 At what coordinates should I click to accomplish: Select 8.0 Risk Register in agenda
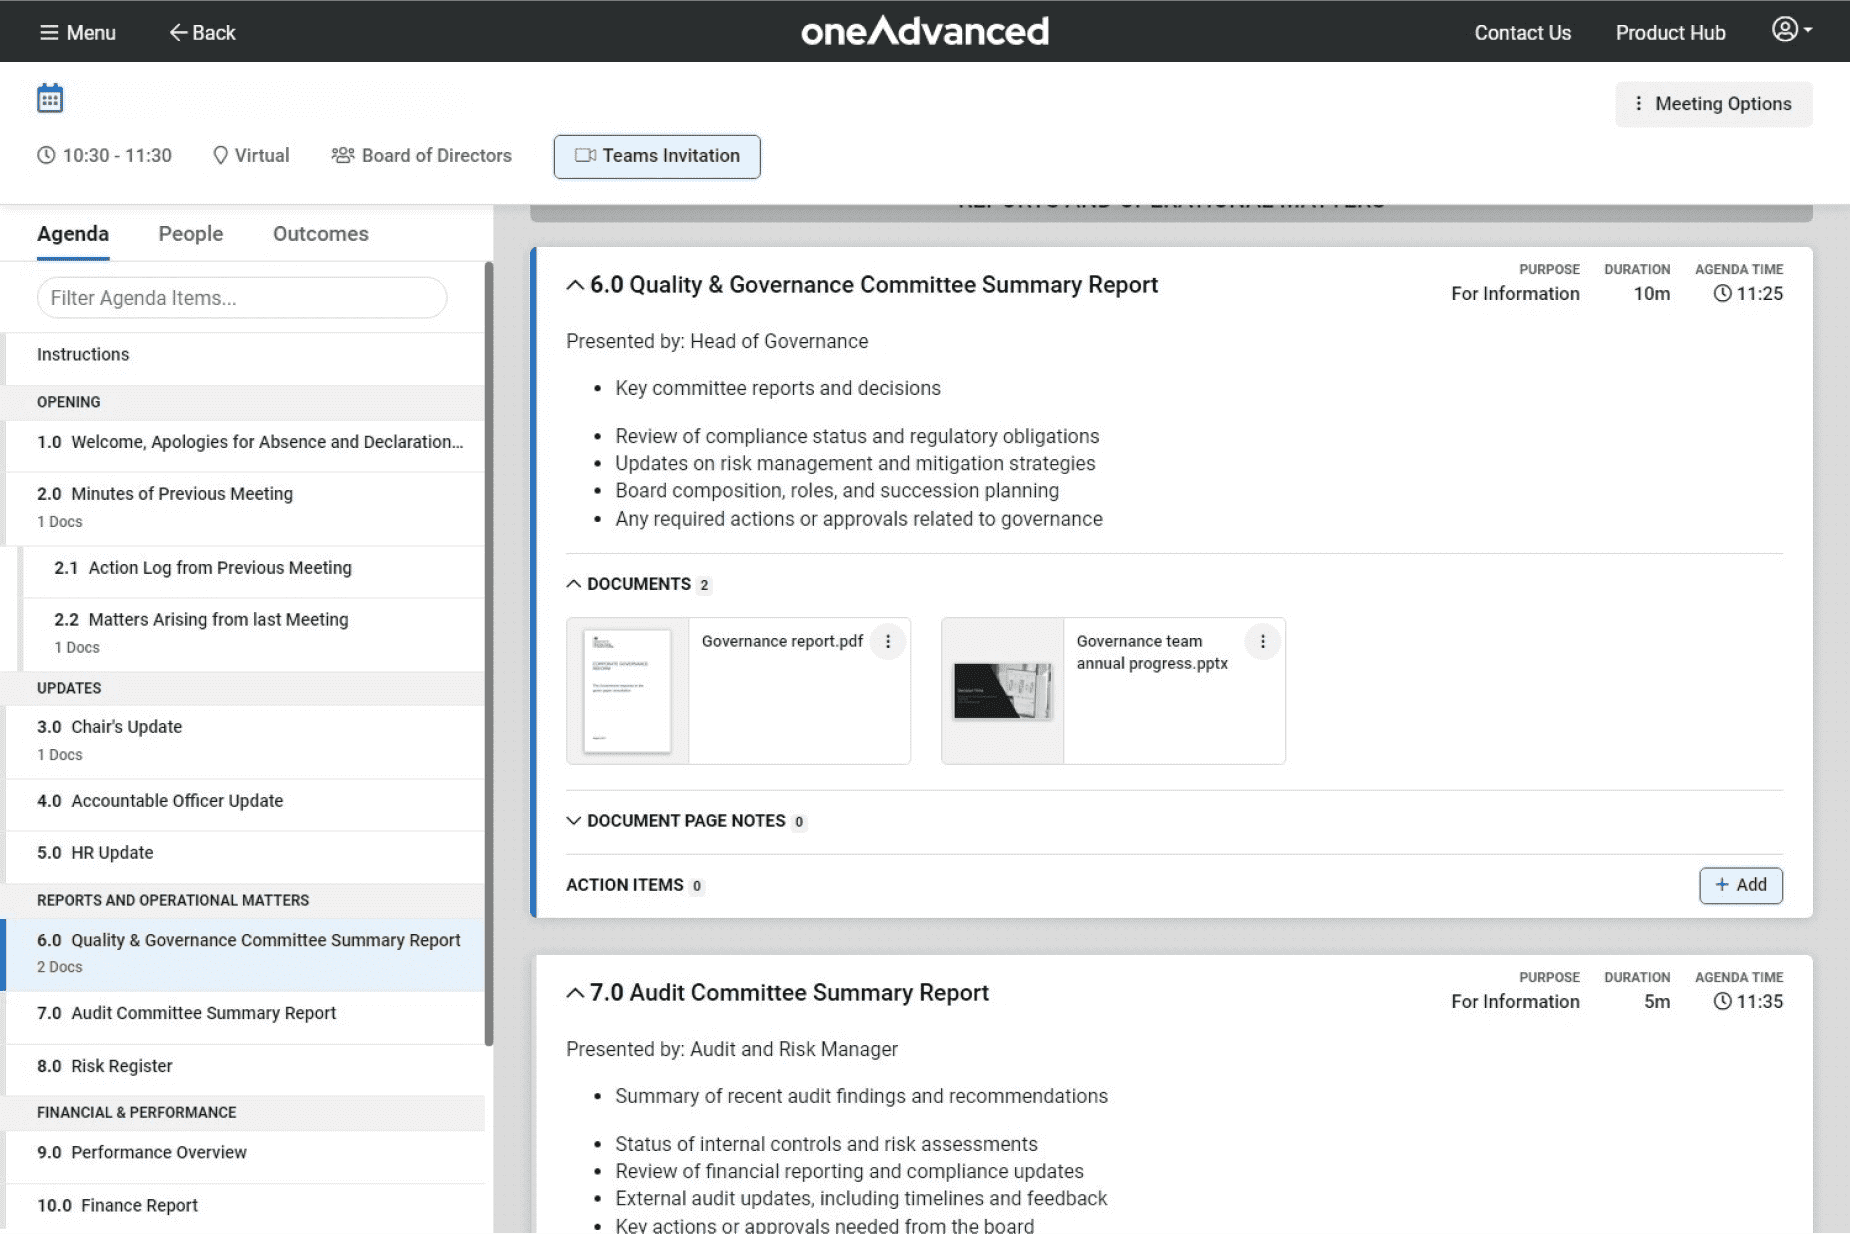point(121,1066)
